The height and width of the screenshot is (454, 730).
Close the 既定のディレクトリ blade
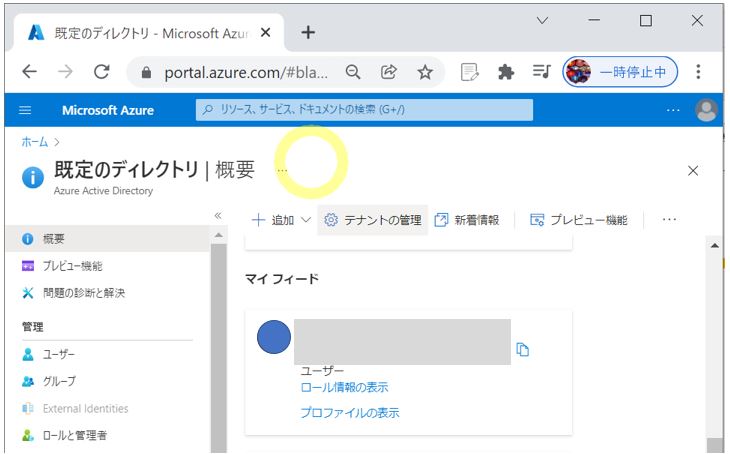pyautogui.click(x=693, y=171)
